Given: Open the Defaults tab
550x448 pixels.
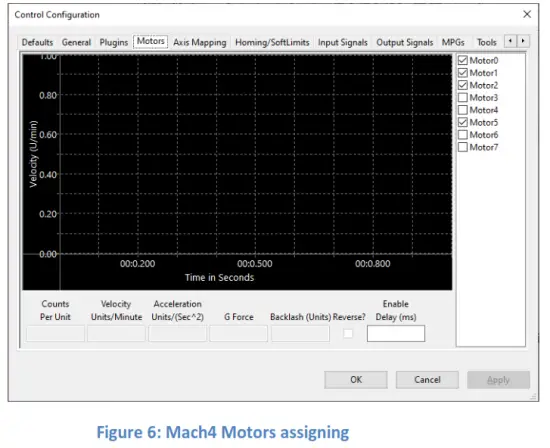Looking at the screenshot, I should coord(37,42).
